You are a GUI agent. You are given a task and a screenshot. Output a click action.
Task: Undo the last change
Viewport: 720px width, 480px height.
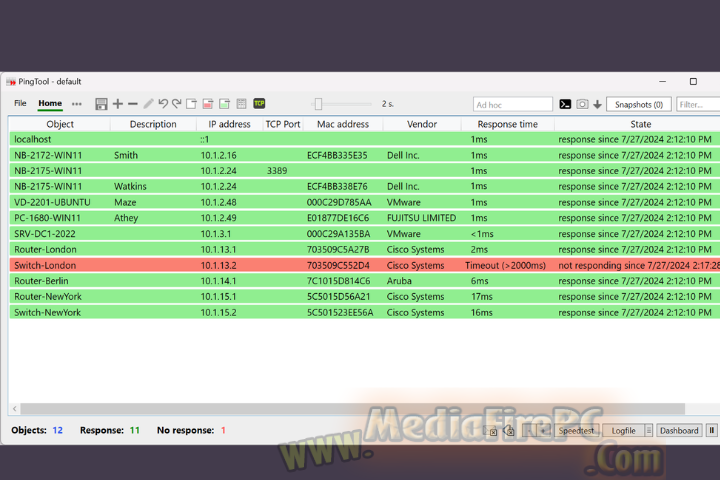[x=163, y=103]
